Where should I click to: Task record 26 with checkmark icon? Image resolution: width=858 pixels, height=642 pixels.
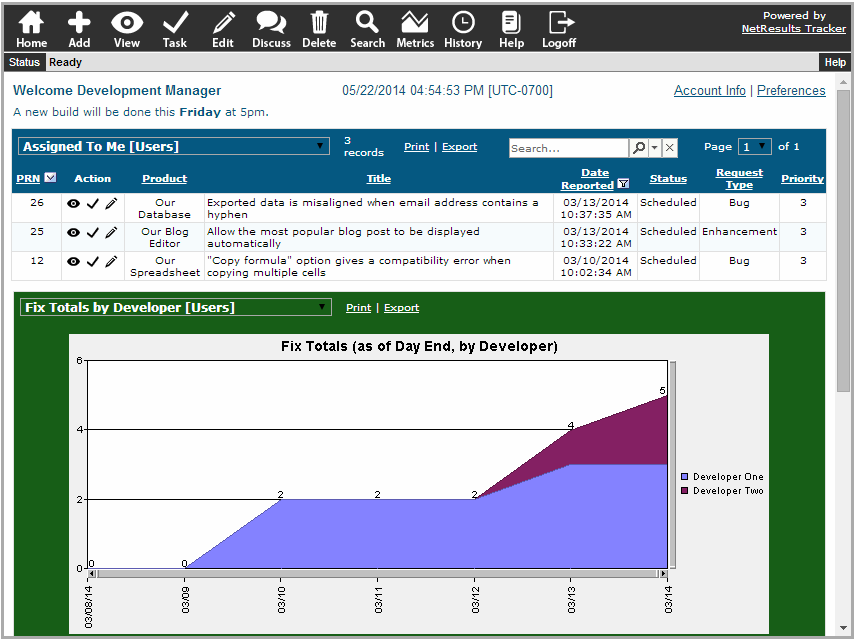(x=92, y=204)
